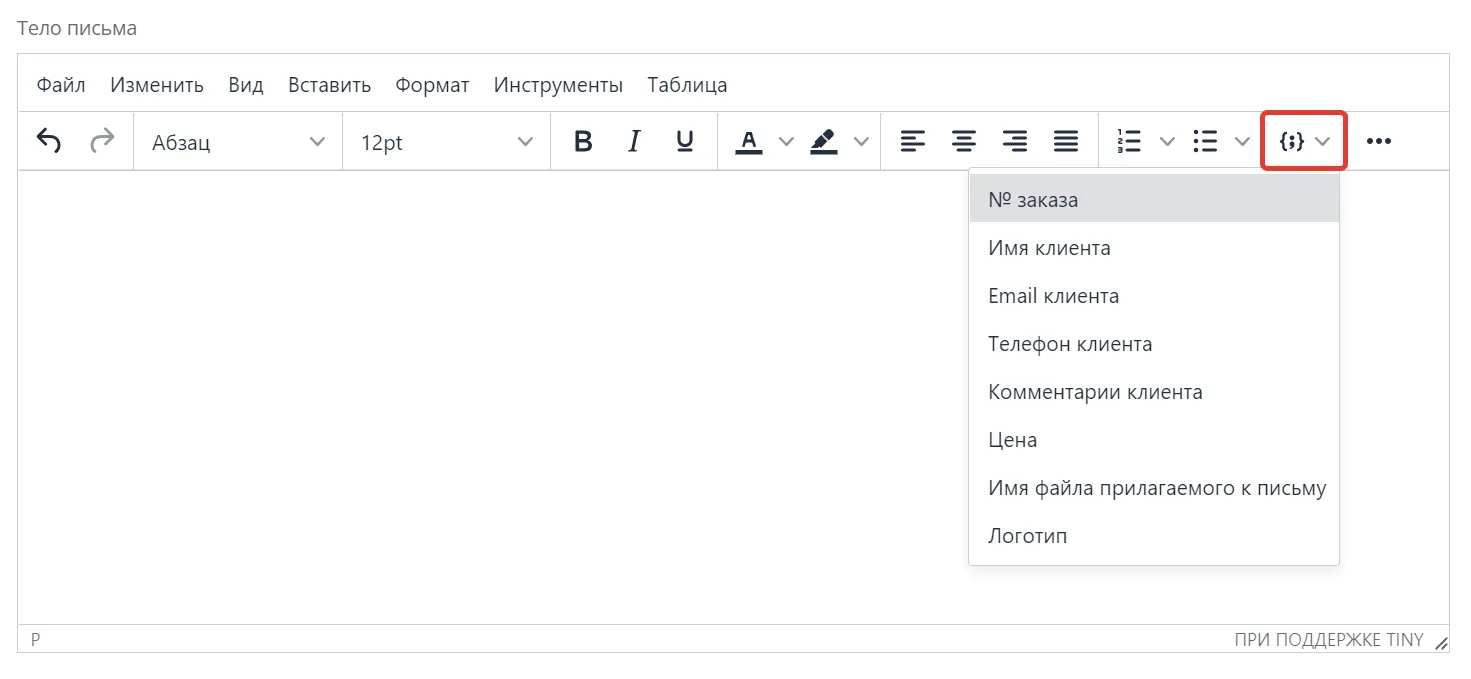Insert the Цена variable

click(1154, 439)
